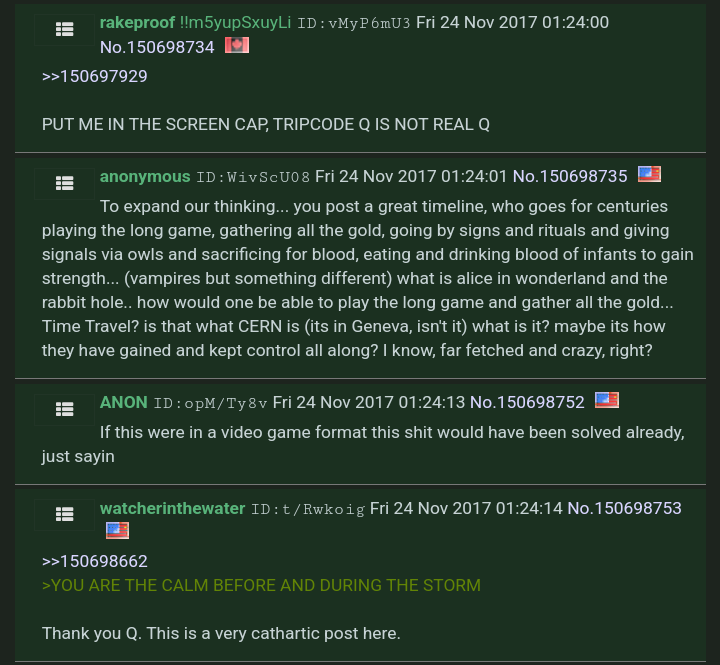720x665 pixels.
Task: Open the post menu icon beside anonymous
Action: [65, 183]
